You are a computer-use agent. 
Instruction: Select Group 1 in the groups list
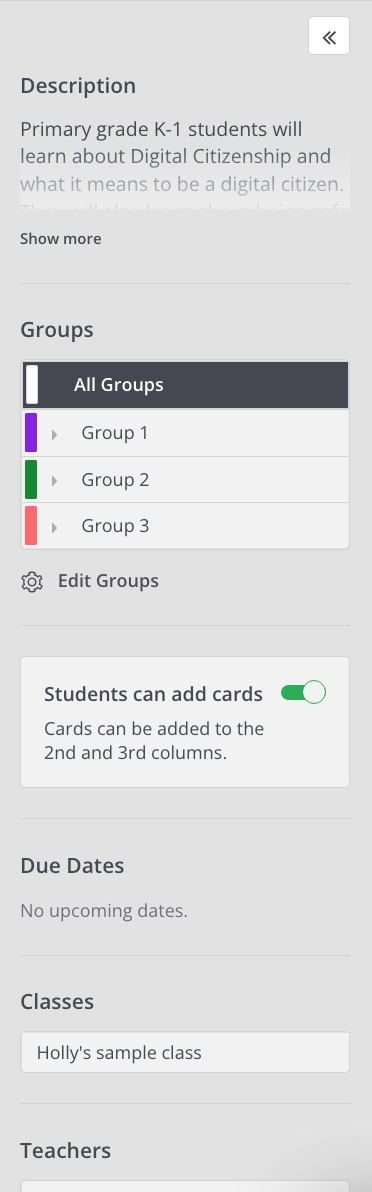(186, 433)
